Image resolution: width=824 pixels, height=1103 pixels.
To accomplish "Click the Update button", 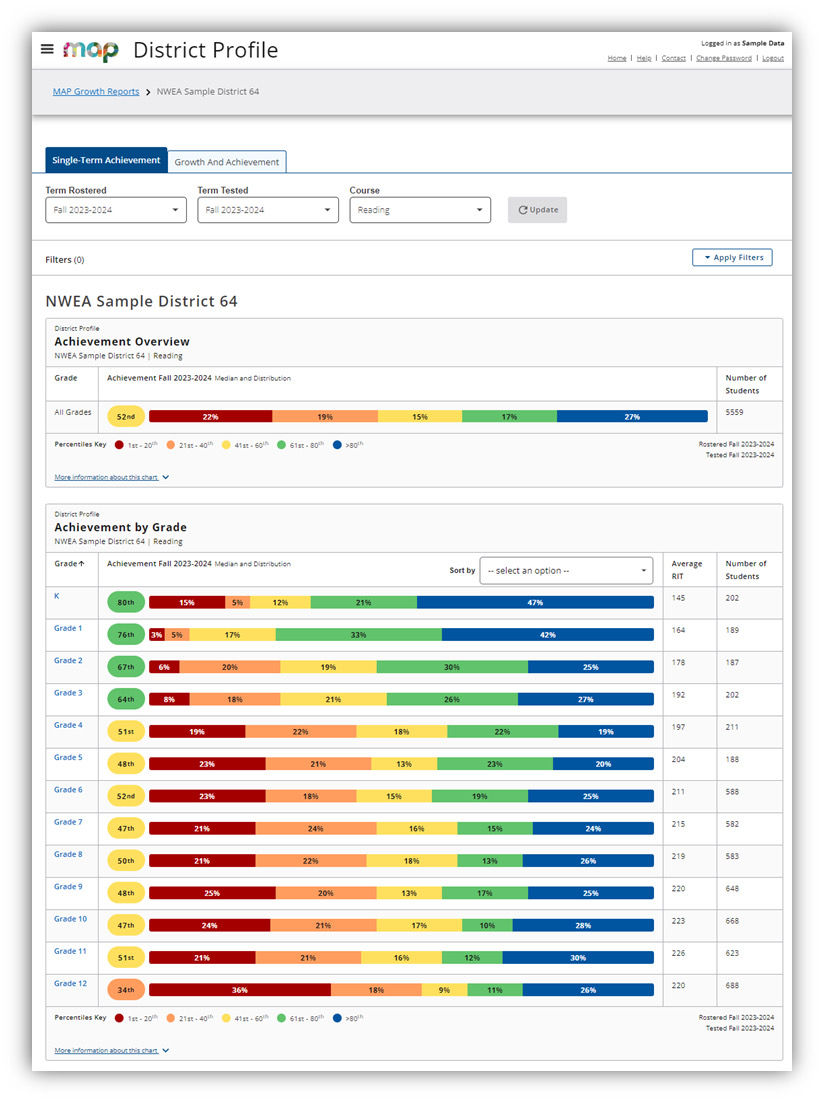I will (537, 210).
